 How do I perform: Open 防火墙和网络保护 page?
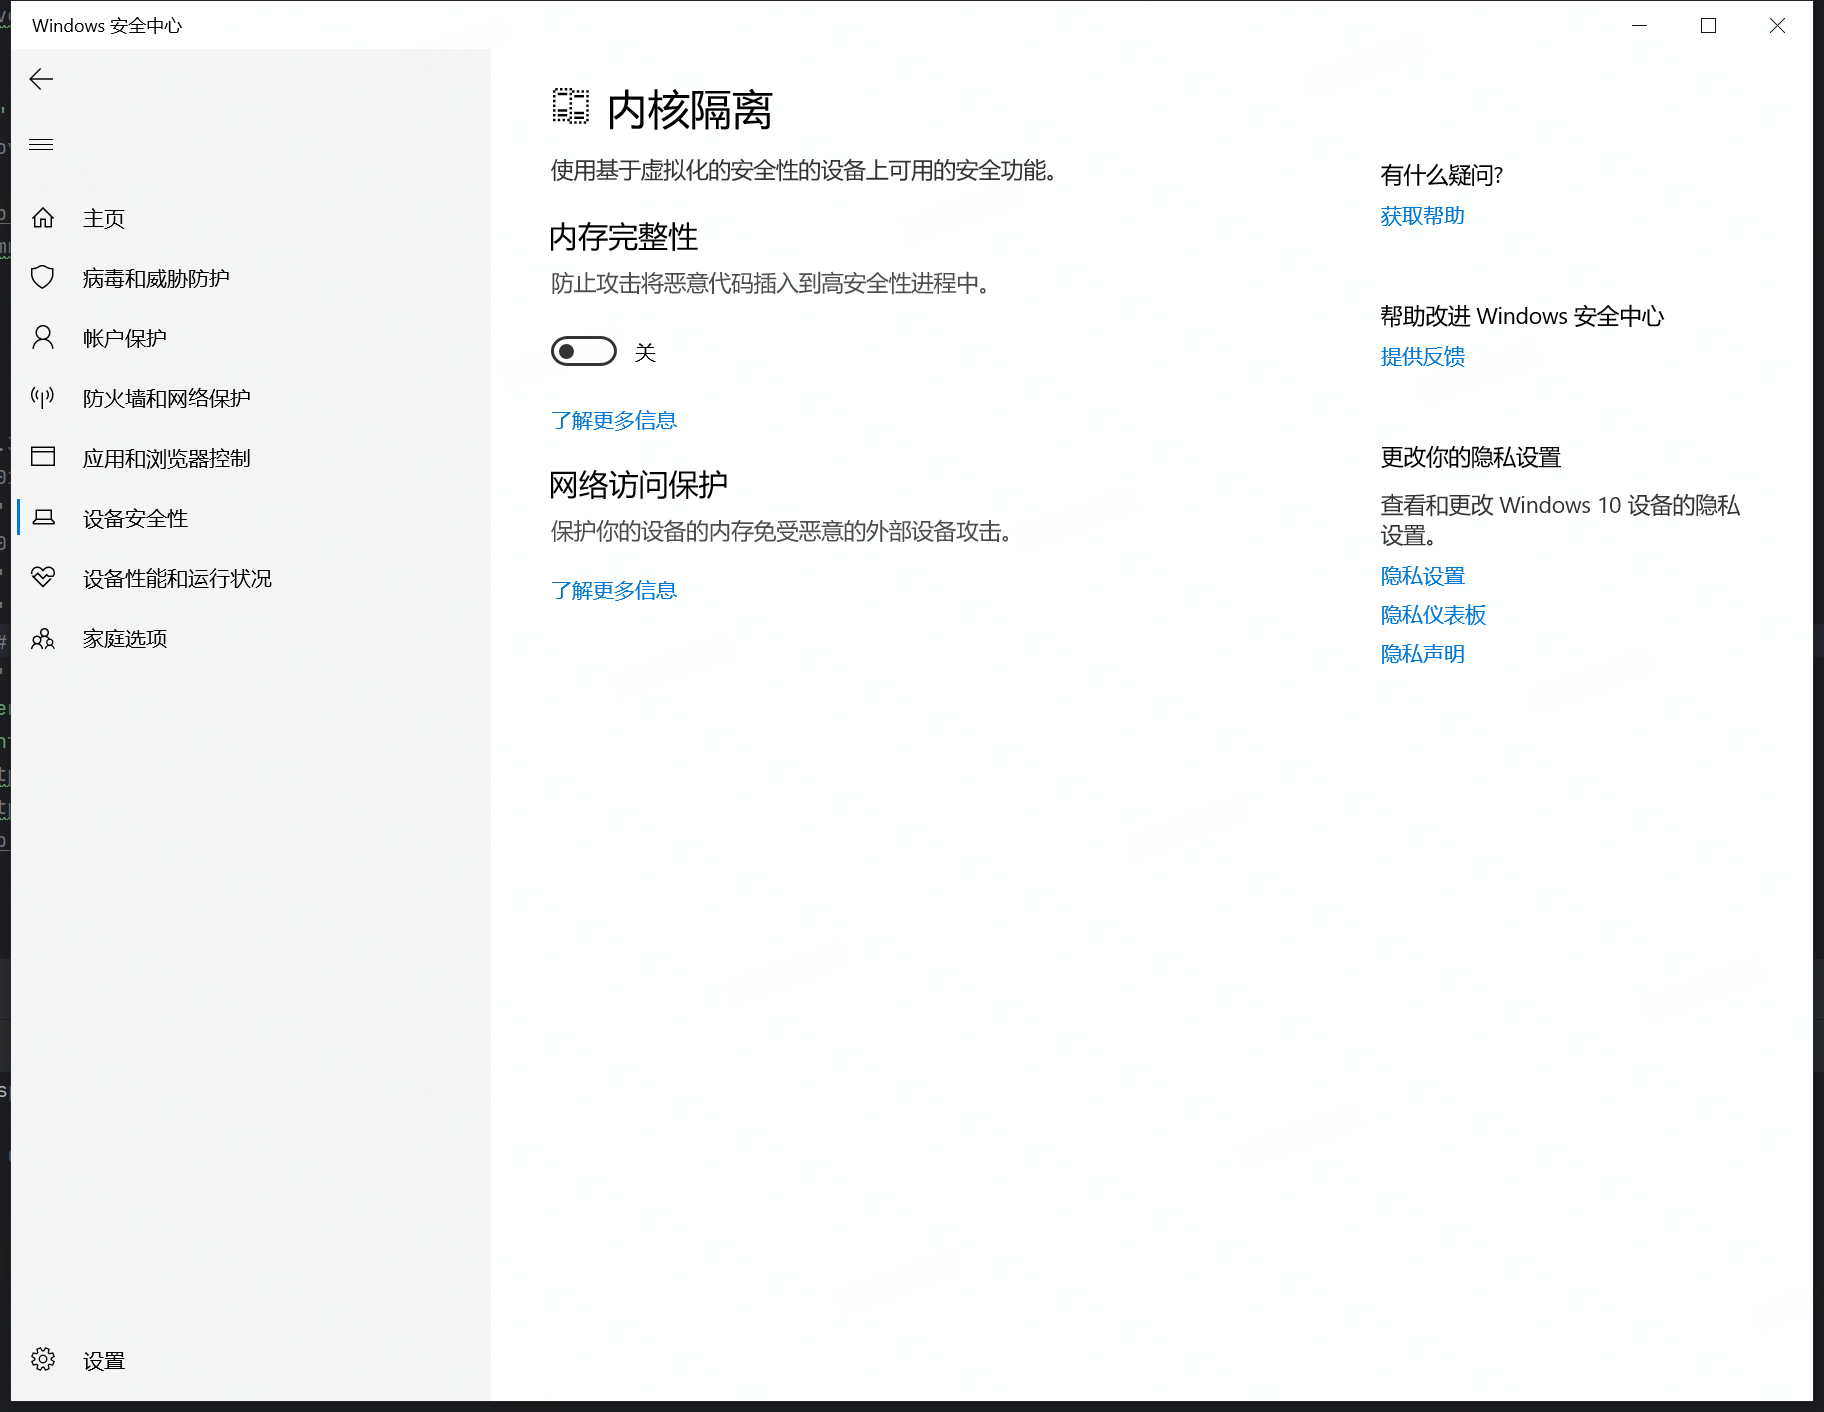coord(167,398)
